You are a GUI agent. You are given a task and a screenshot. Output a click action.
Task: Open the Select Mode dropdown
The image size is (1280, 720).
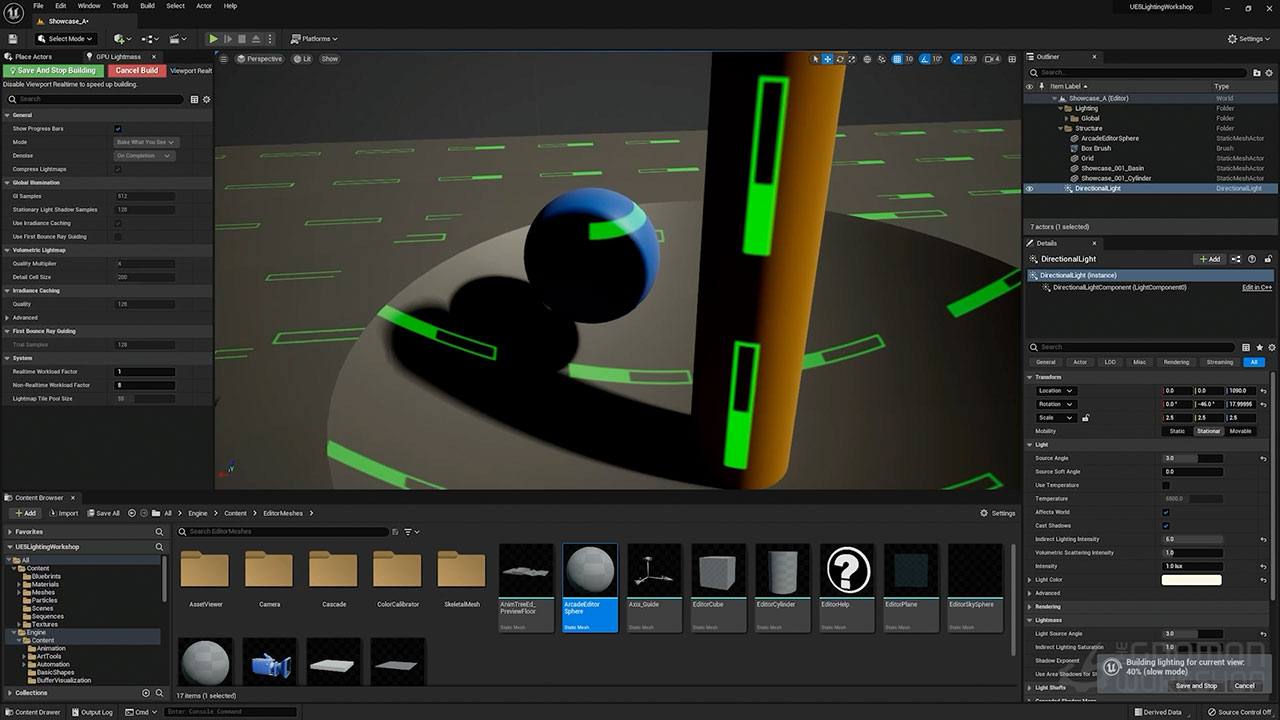point(66,39)
